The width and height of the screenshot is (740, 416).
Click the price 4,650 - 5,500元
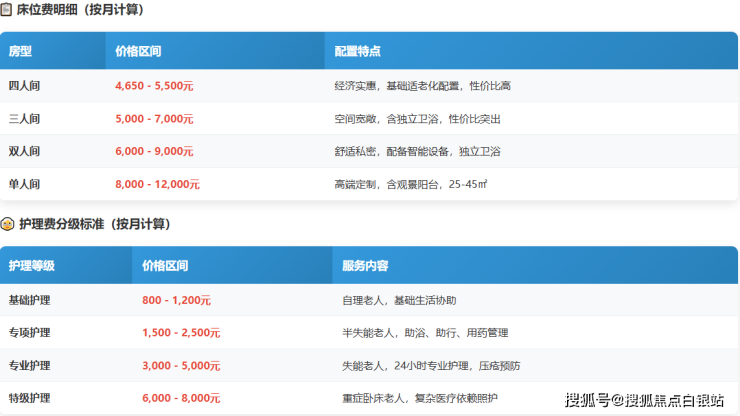point(154,86)
